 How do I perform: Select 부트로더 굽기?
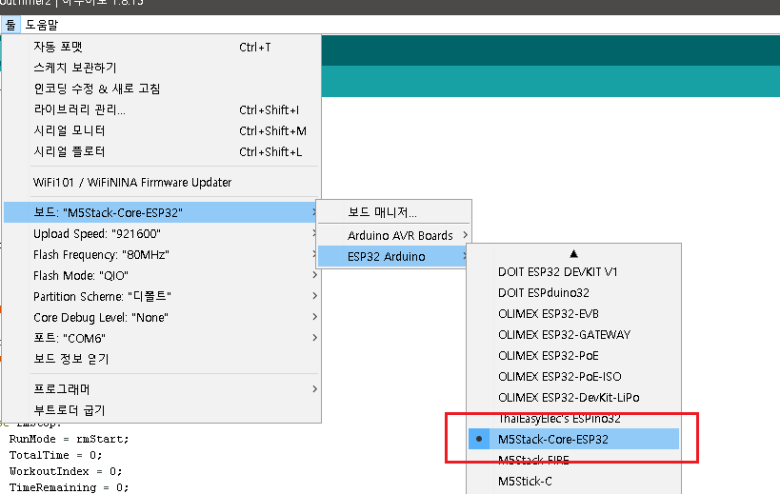(x=162, y=410)
